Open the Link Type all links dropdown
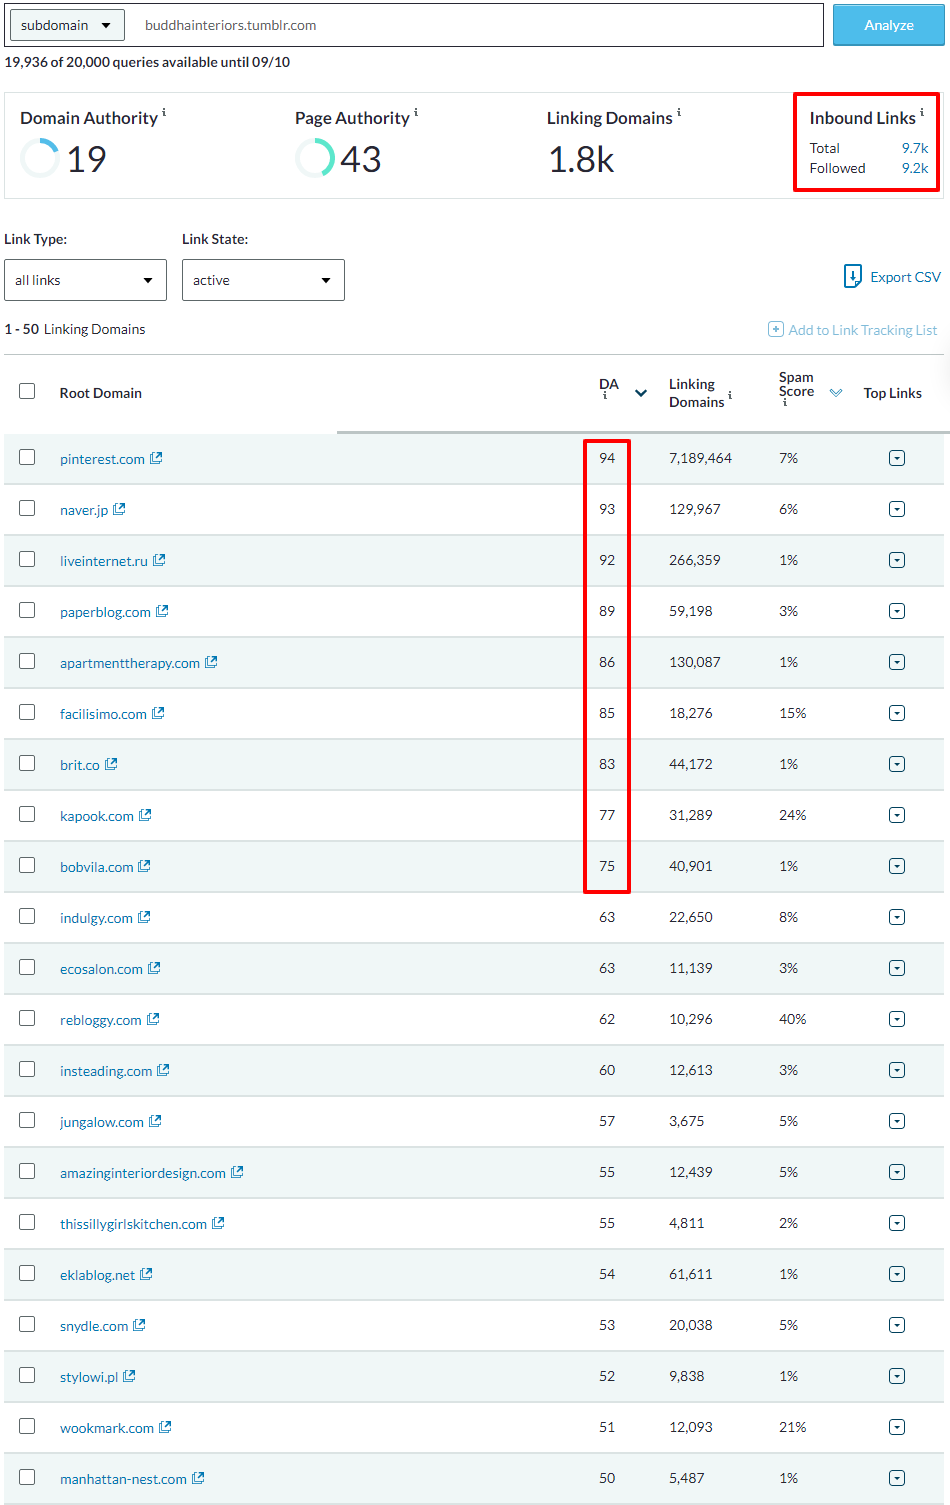This screenshot has height=1505, width=950. [85, 280]
